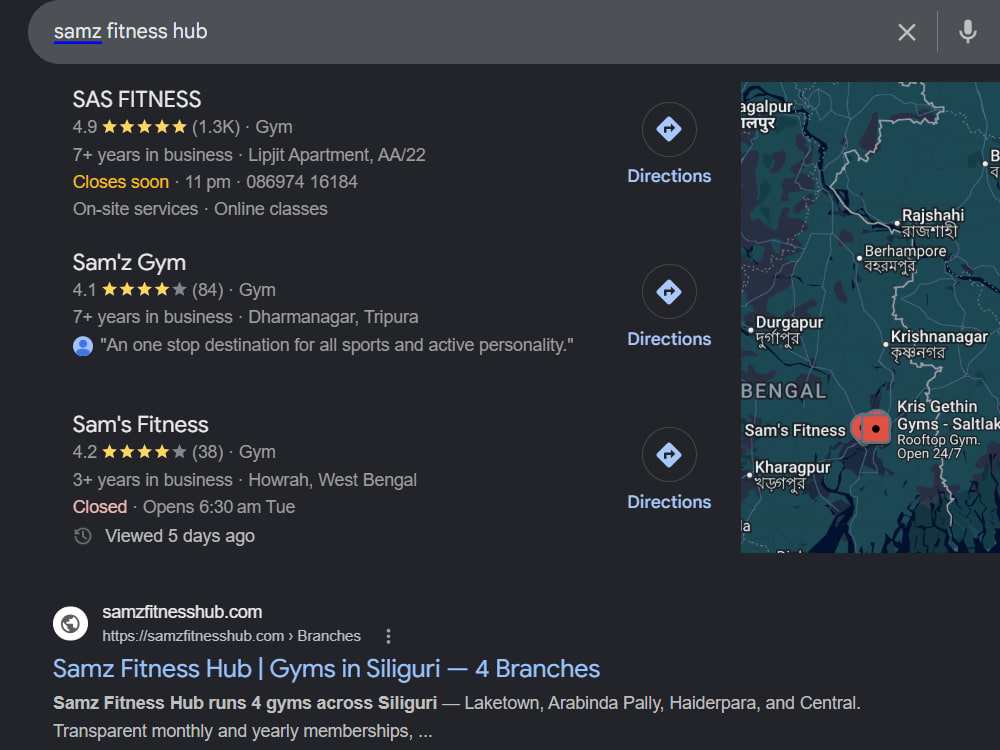
Task: Click the samzfitnesshub.com globe favicon
Action: point(70,623)
